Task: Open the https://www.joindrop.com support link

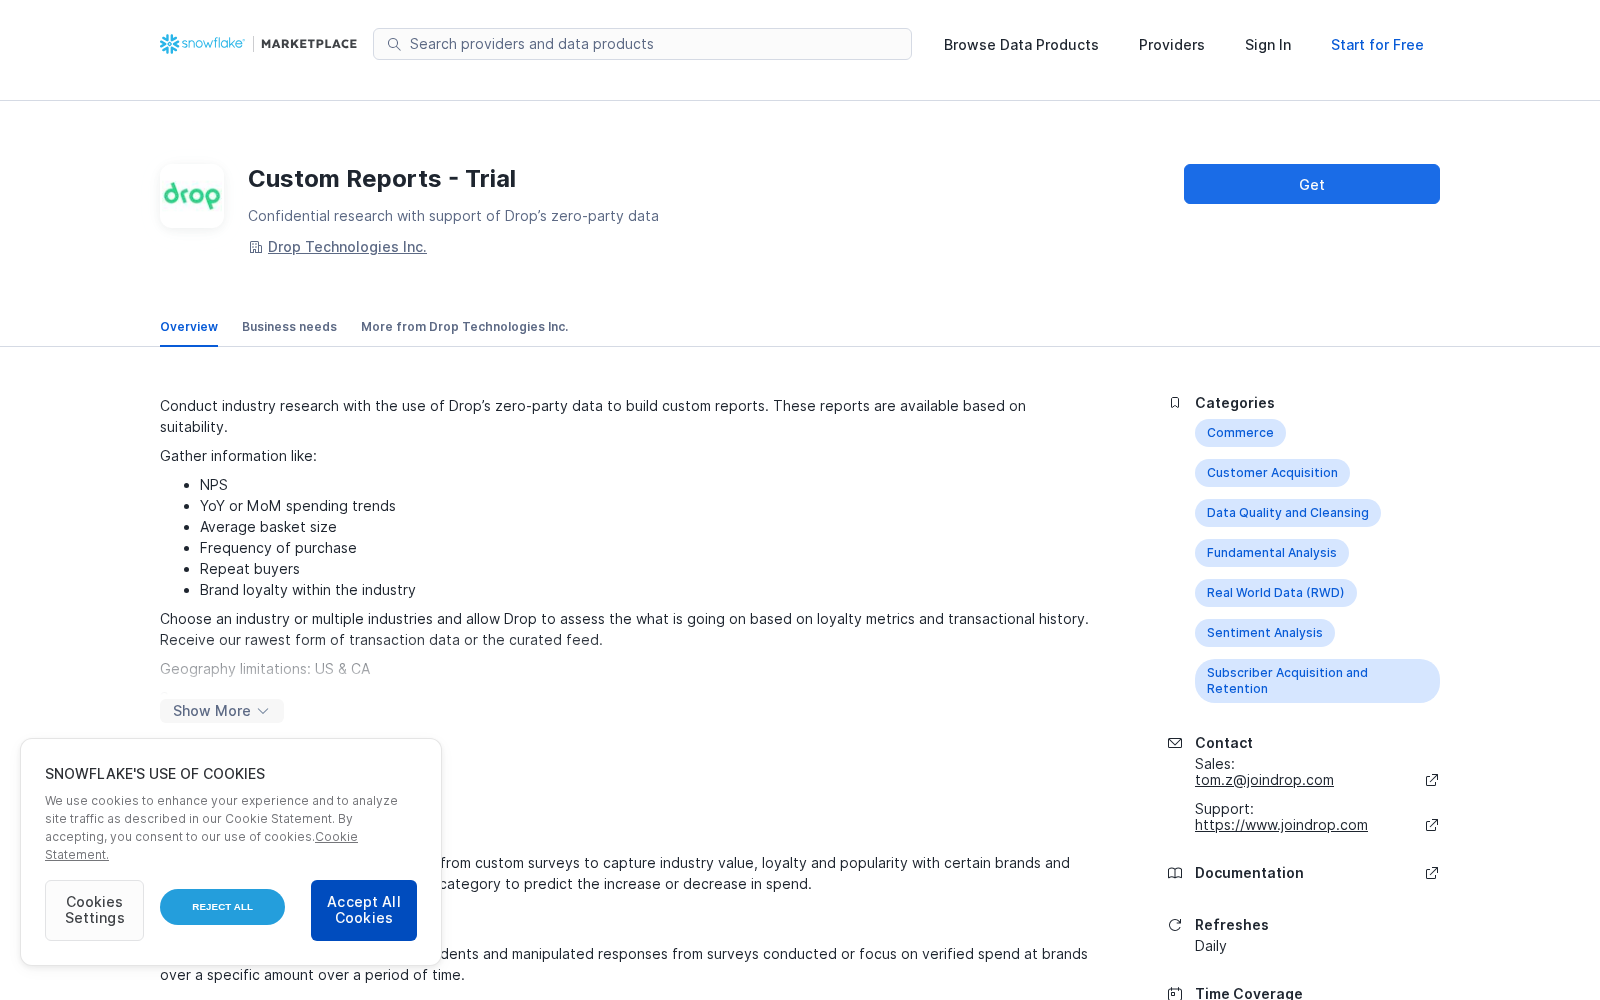Action: click(x=1281, y=825)
